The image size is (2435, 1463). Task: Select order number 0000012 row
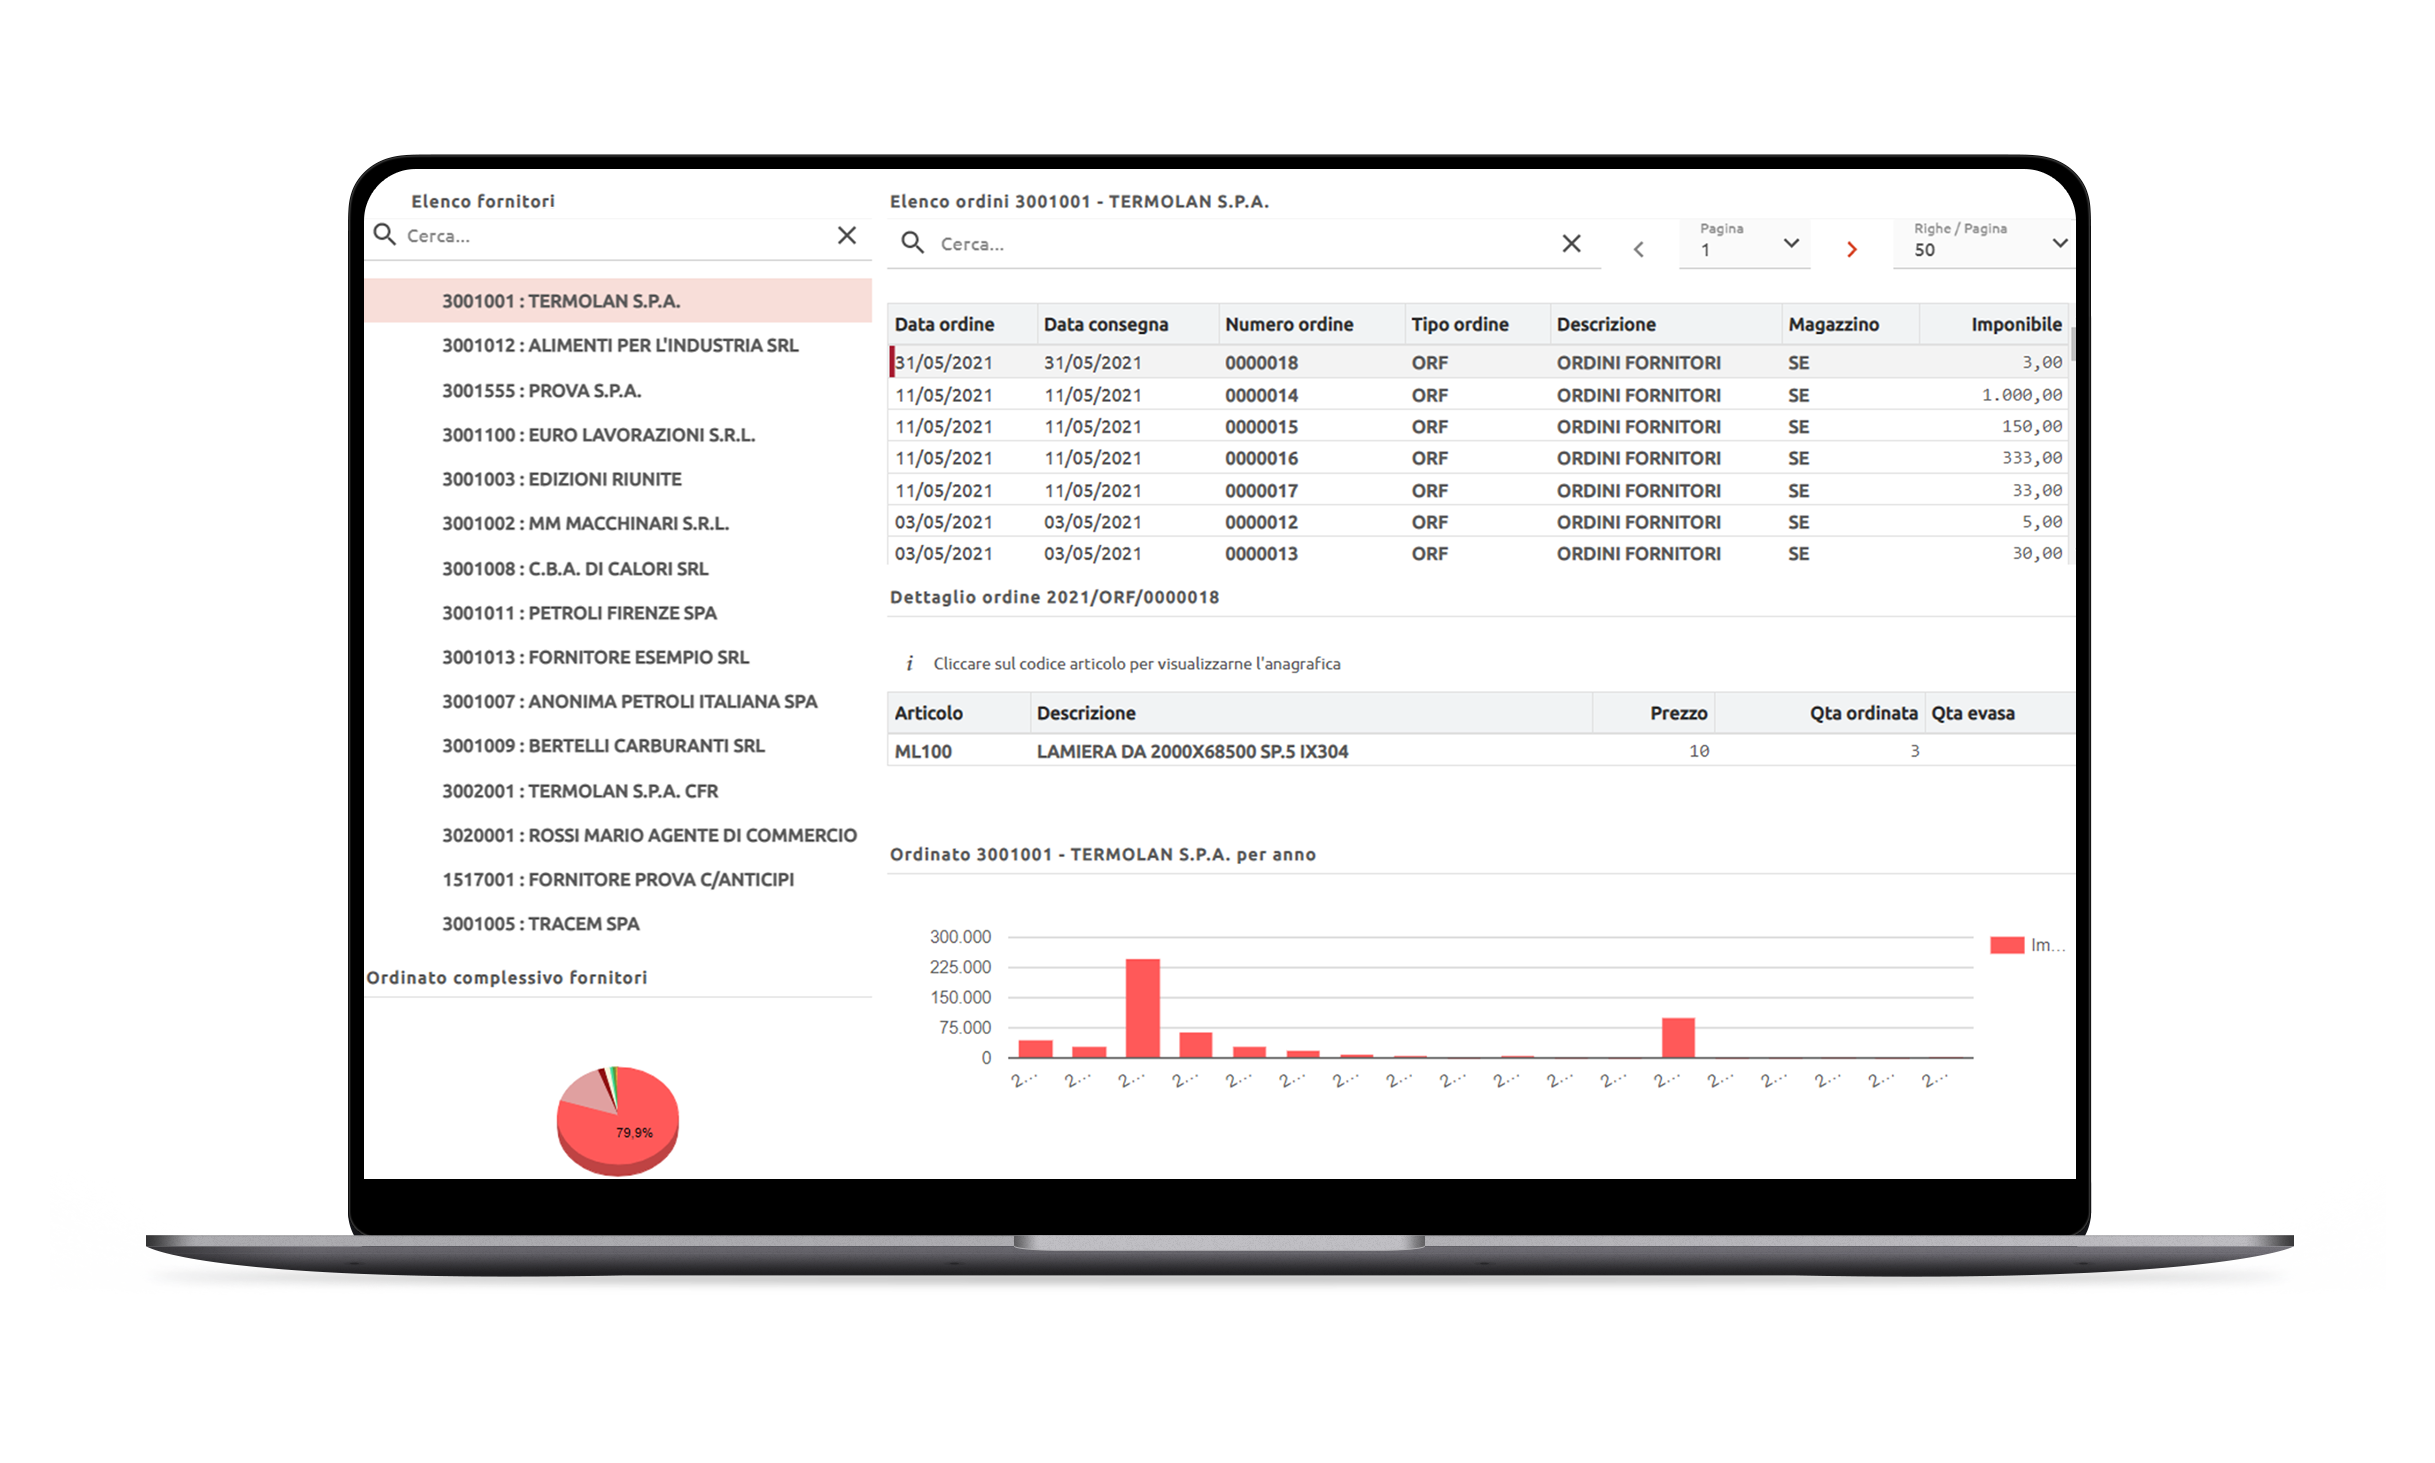click(1478, 522)
